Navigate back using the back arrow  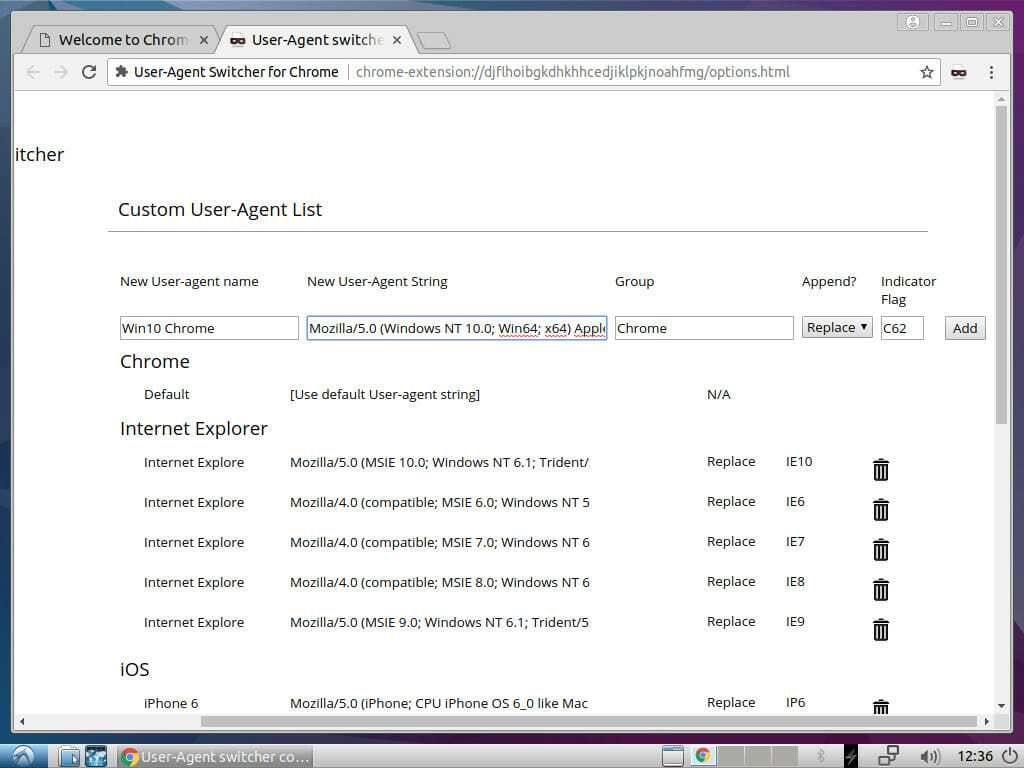pyautogui.click(x=33, y=71)
